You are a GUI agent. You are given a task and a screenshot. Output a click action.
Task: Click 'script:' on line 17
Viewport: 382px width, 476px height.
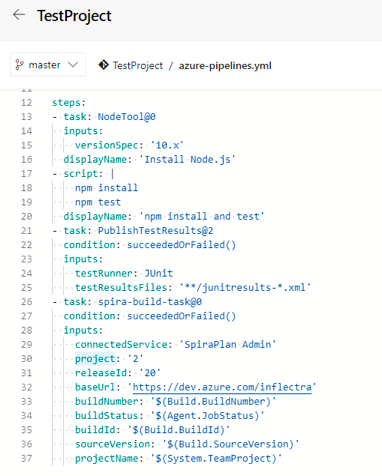pyautogui.click(x=83, y=174)
